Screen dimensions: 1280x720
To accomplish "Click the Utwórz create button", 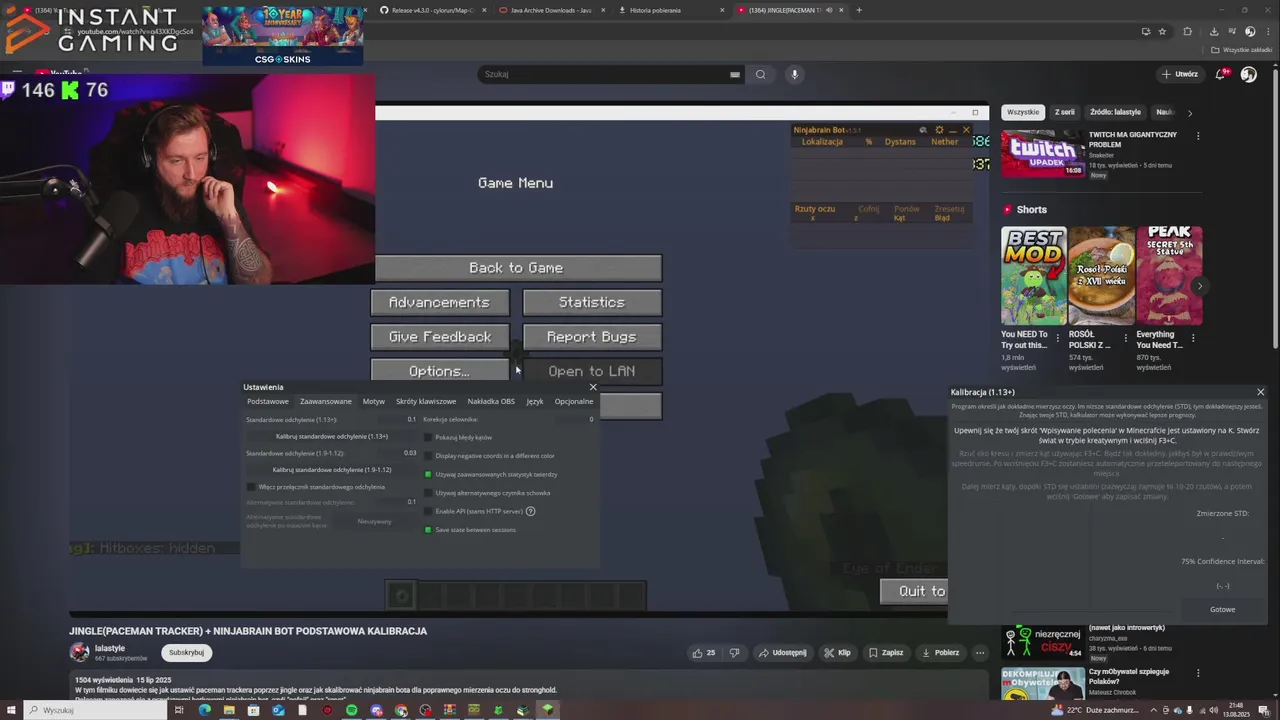I will point(1180,74).
